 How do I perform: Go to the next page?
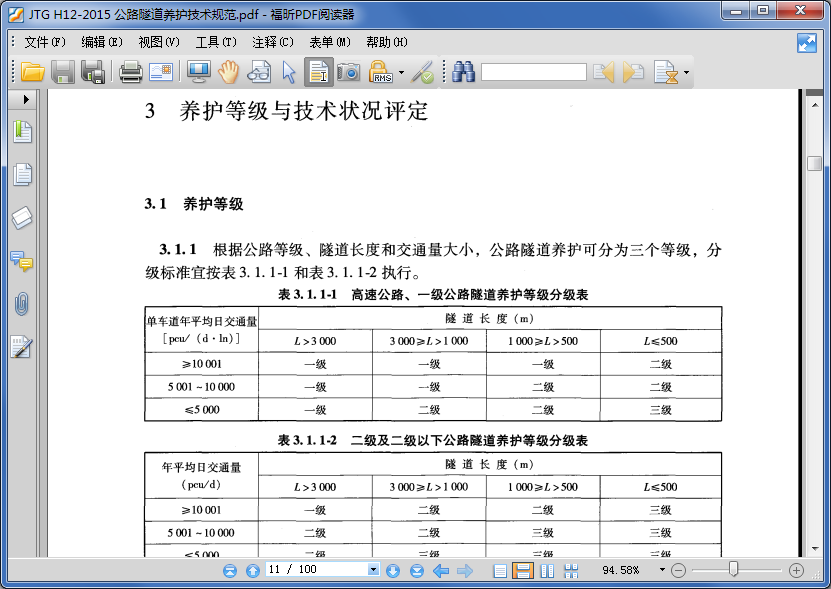(x=394, y=571)
